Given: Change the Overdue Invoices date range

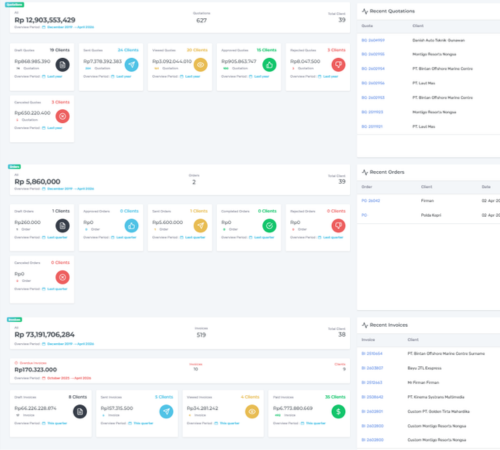Looking at the screenshot, I should pos(69,378).
